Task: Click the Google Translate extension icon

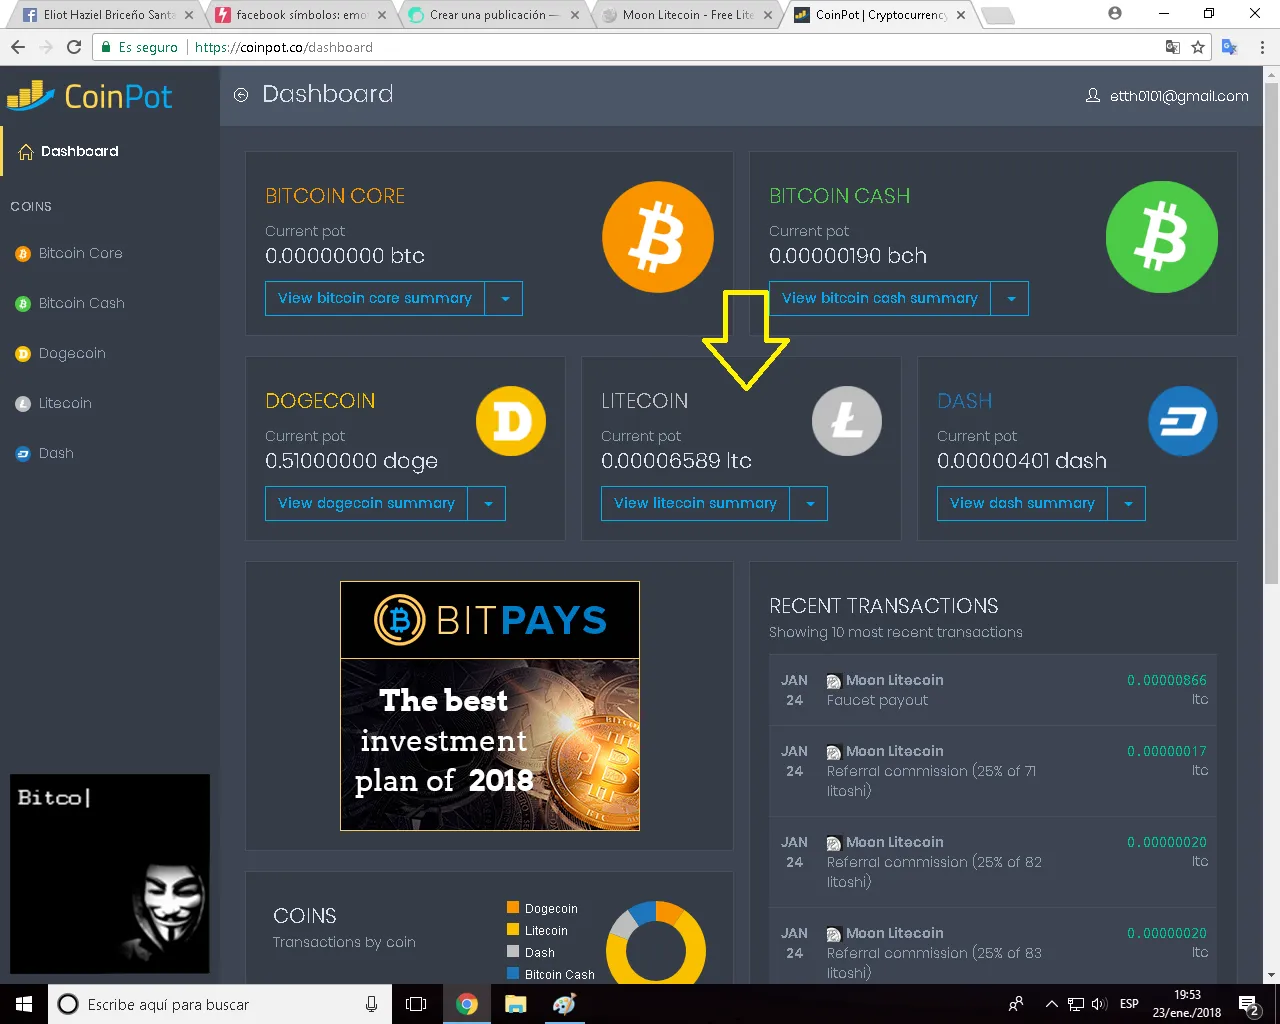Action: [x=1230, y=47]
